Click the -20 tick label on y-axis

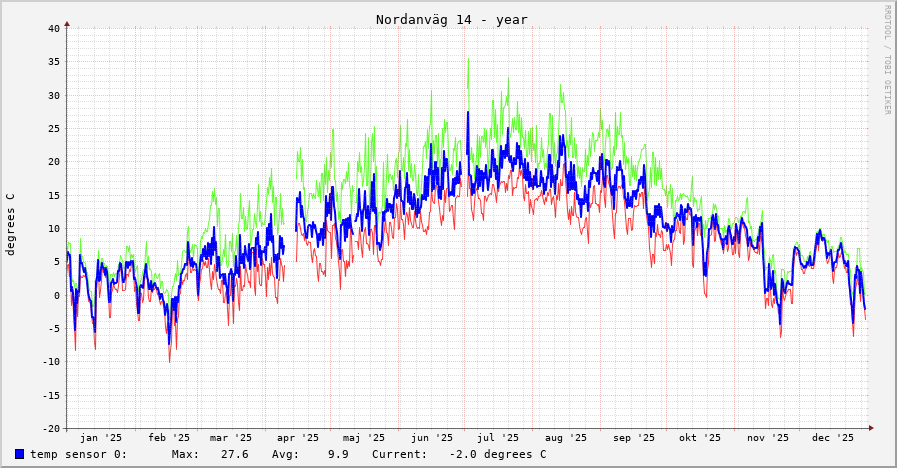coord(51,428)
